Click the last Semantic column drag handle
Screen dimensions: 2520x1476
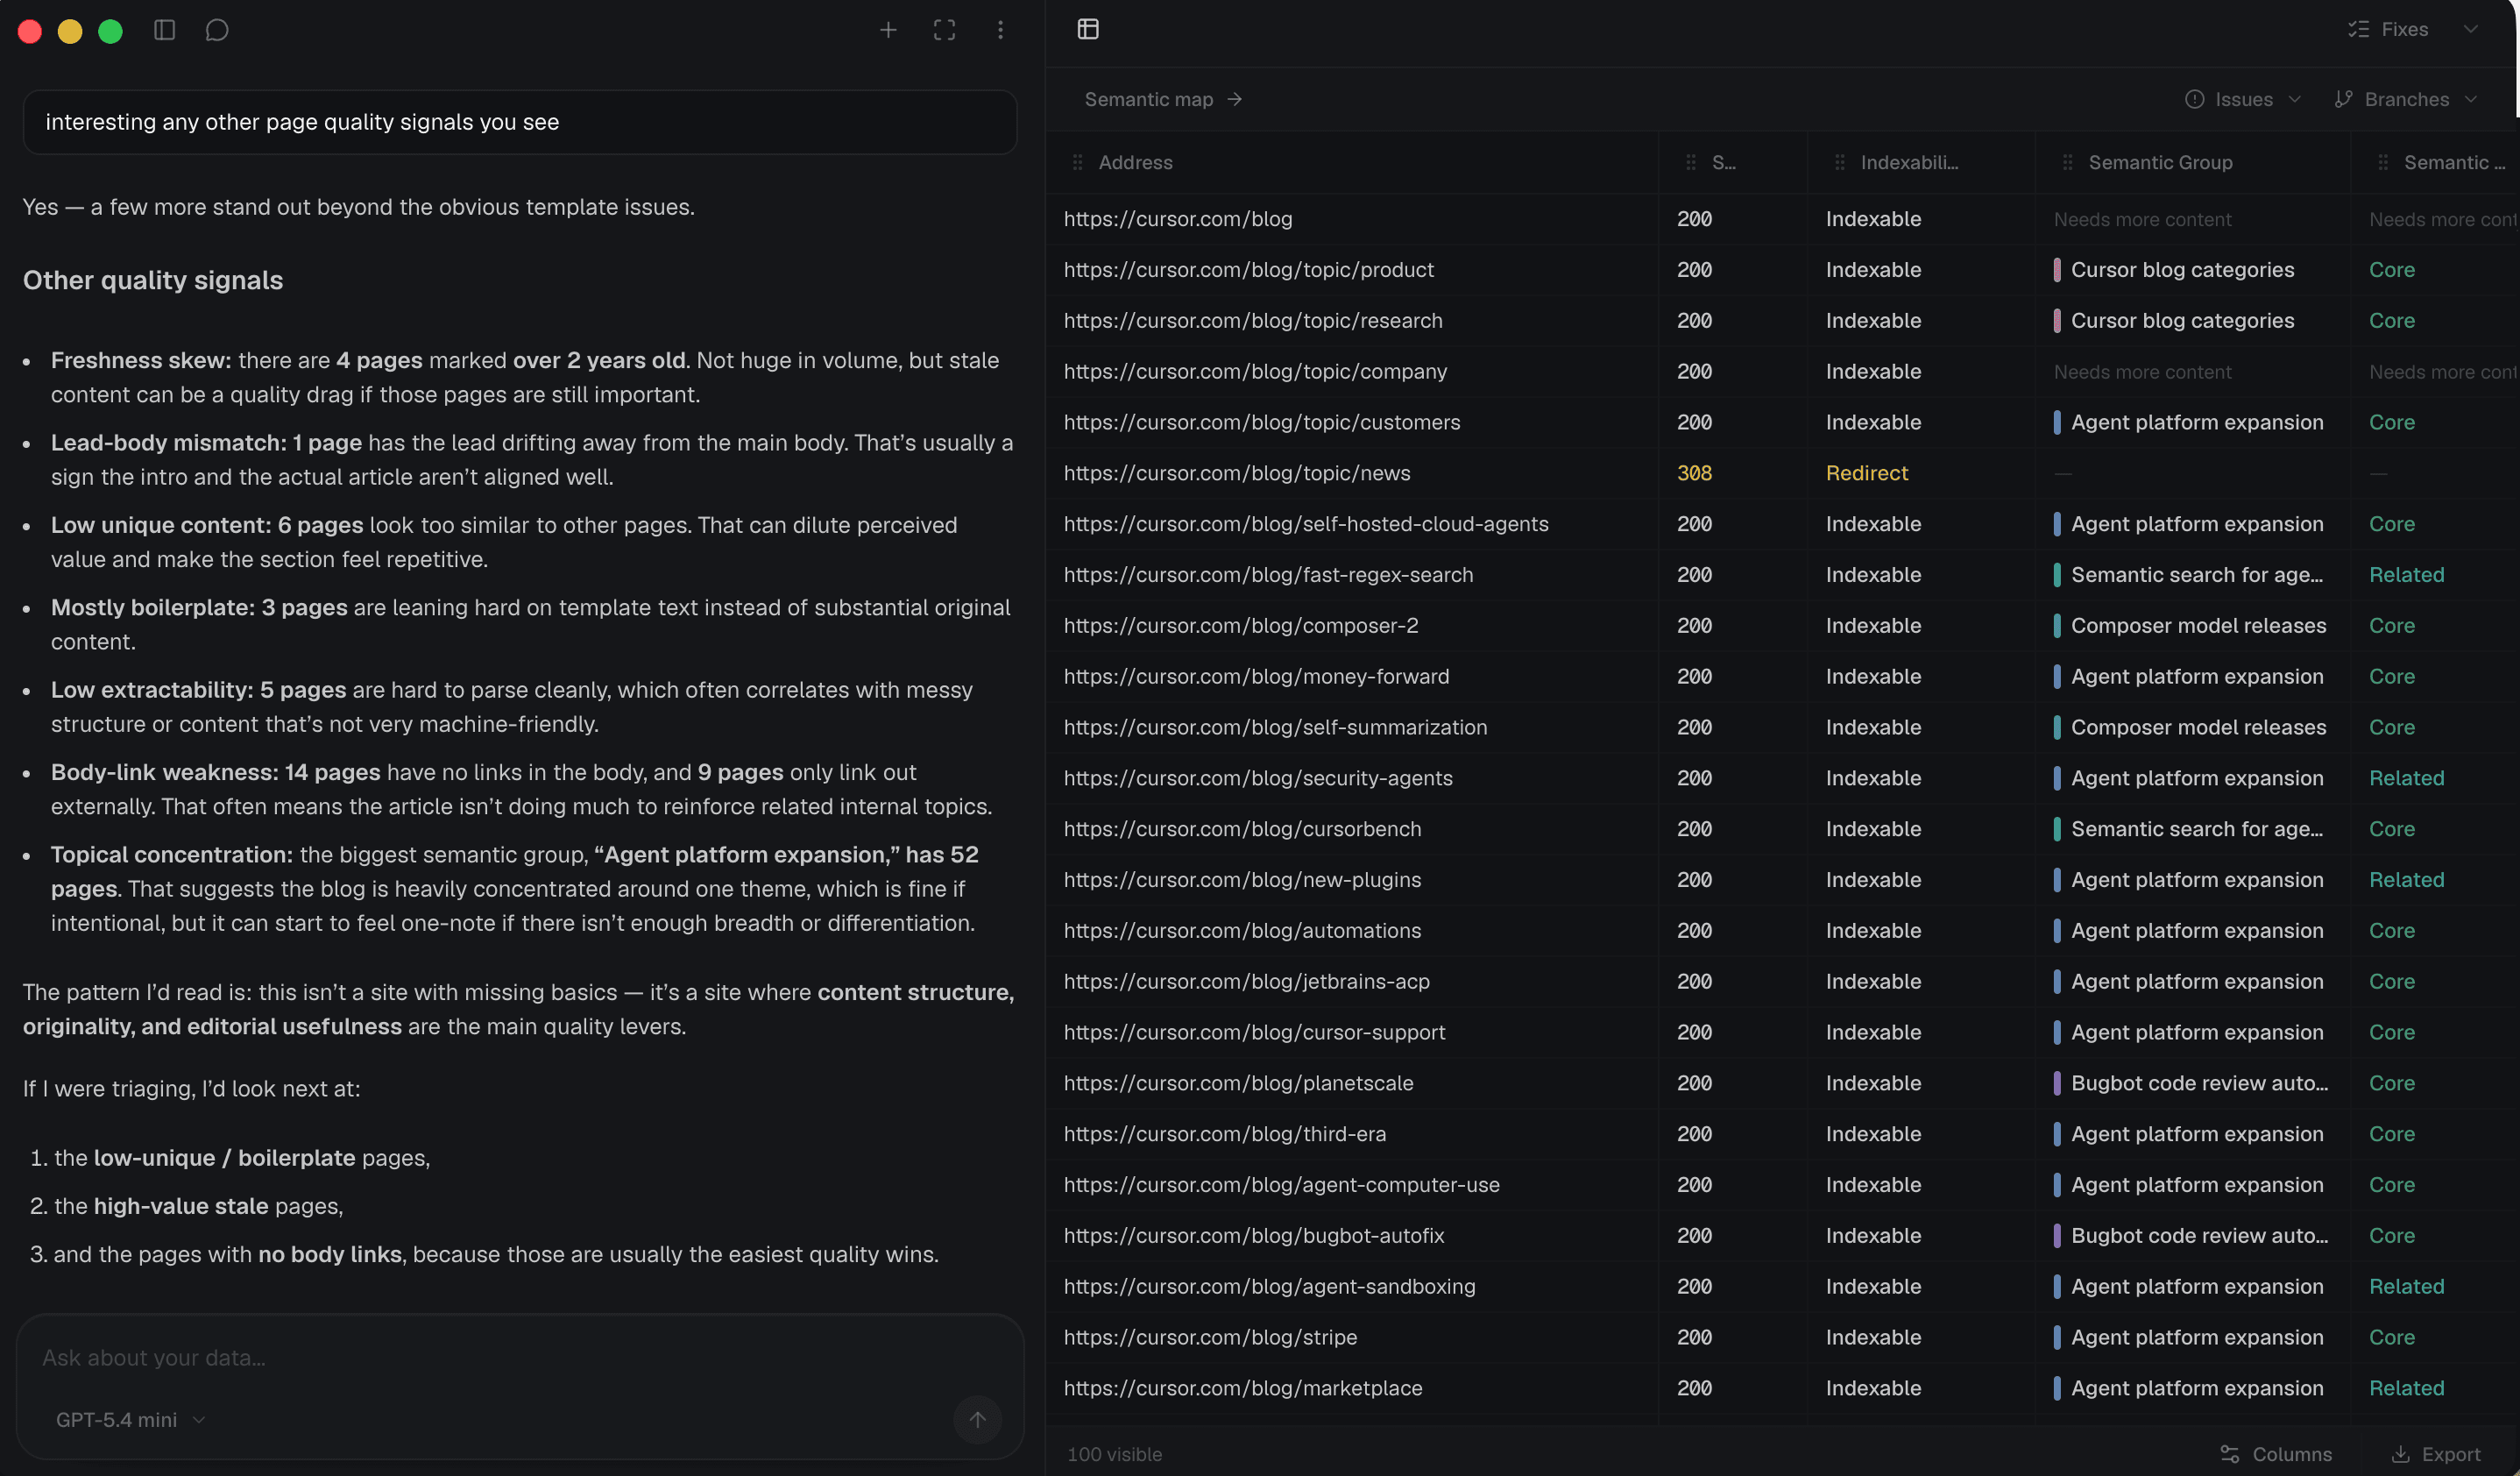point(2383,162)
